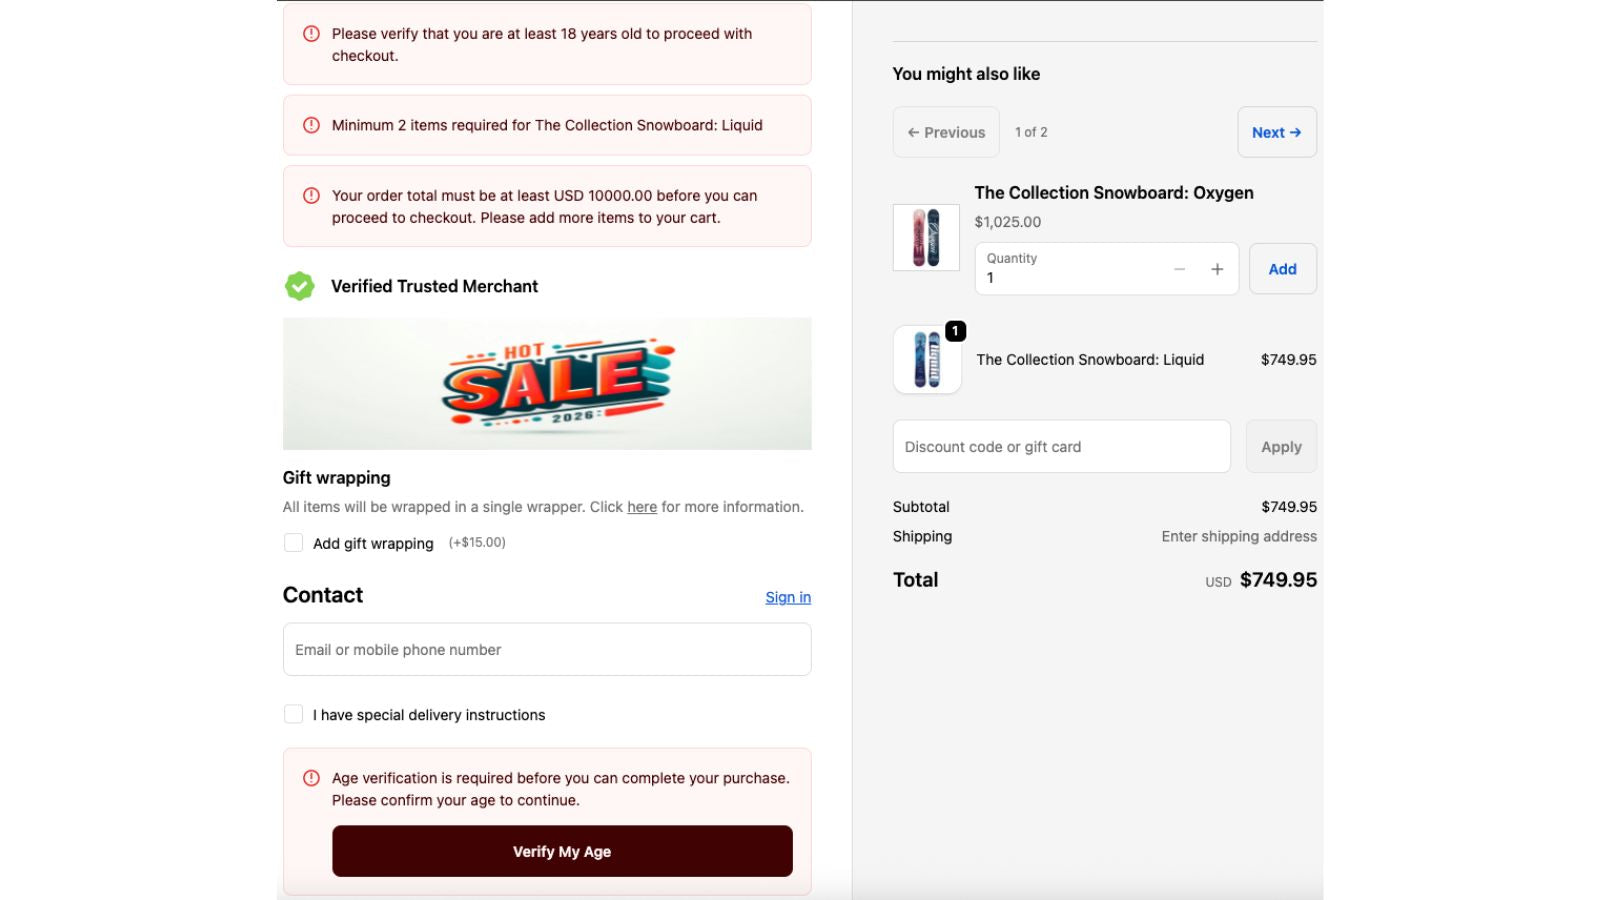Click the error icon on order total warning

pyautogui.click(x=311, y=195)
